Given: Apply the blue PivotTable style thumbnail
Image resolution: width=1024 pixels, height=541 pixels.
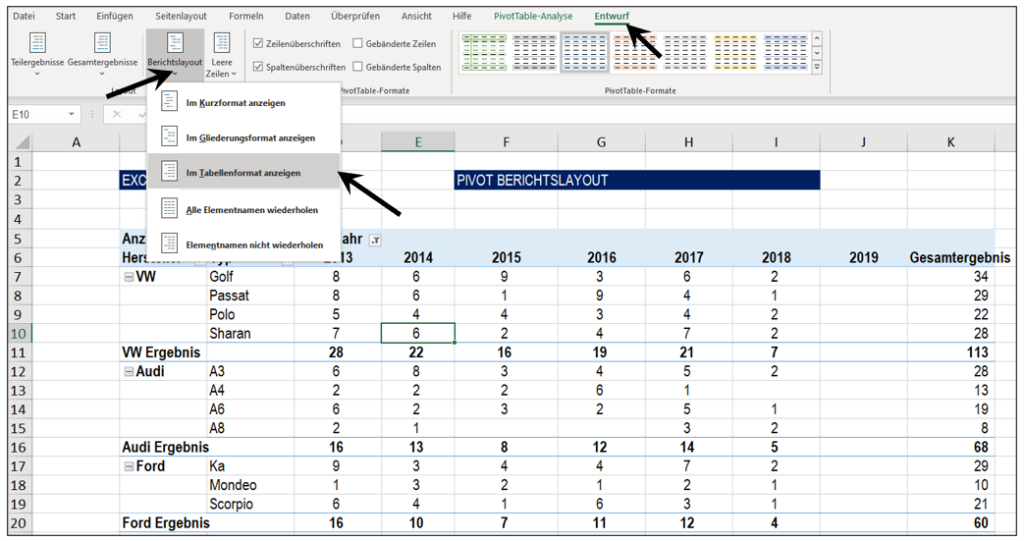Looking at the screenshot, I should point(786,52).
